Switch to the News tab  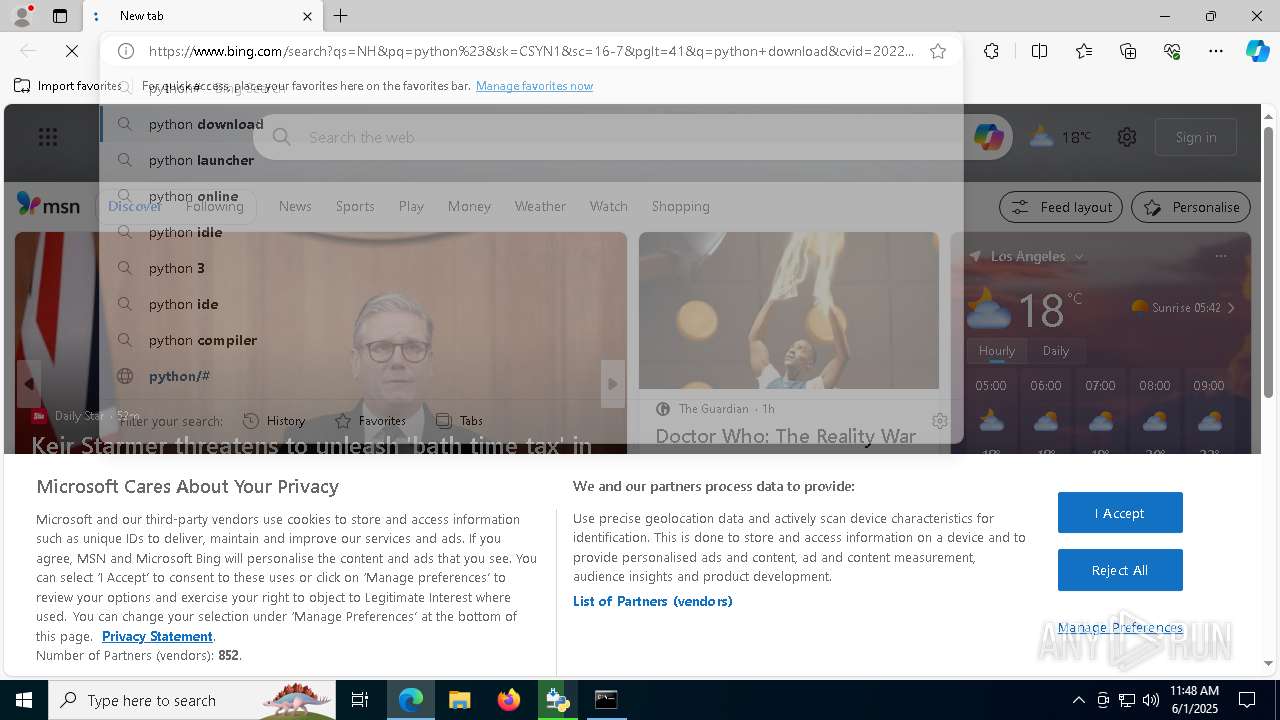pos(295,206)
